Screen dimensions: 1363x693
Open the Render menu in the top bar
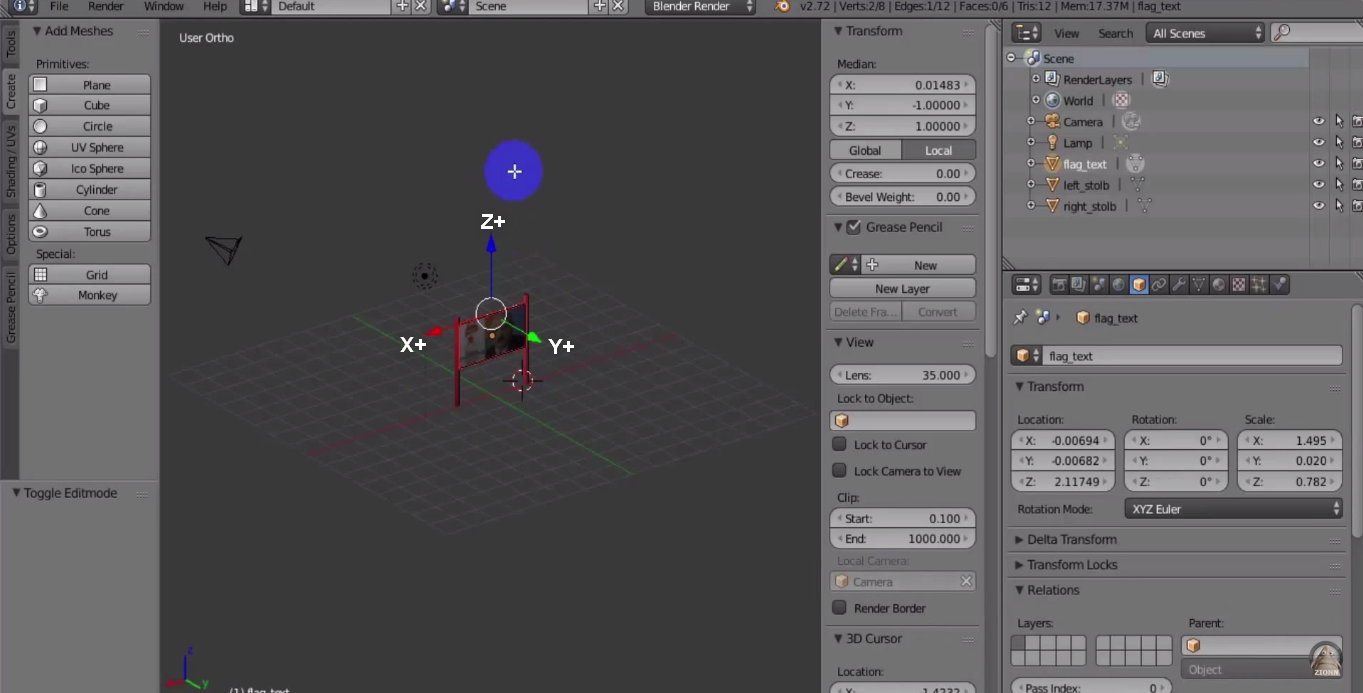(x=105, y=6)
